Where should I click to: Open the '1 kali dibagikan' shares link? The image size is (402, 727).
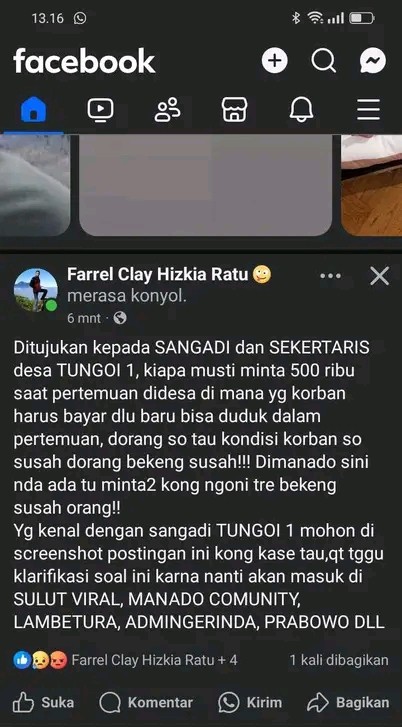tap(339, 660)
